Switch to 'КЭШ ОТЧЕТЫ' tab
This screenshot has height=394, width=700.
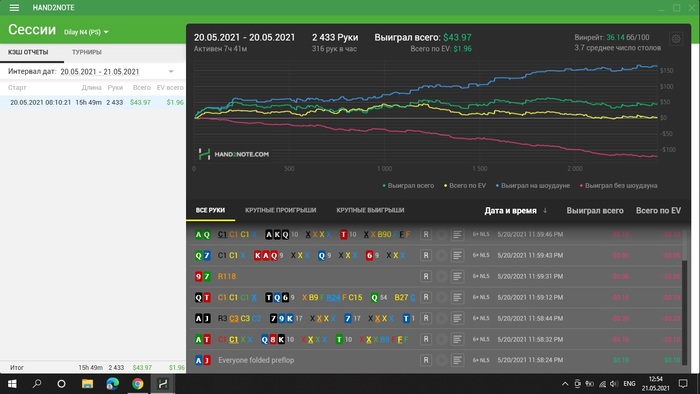(x=28, y=52)
